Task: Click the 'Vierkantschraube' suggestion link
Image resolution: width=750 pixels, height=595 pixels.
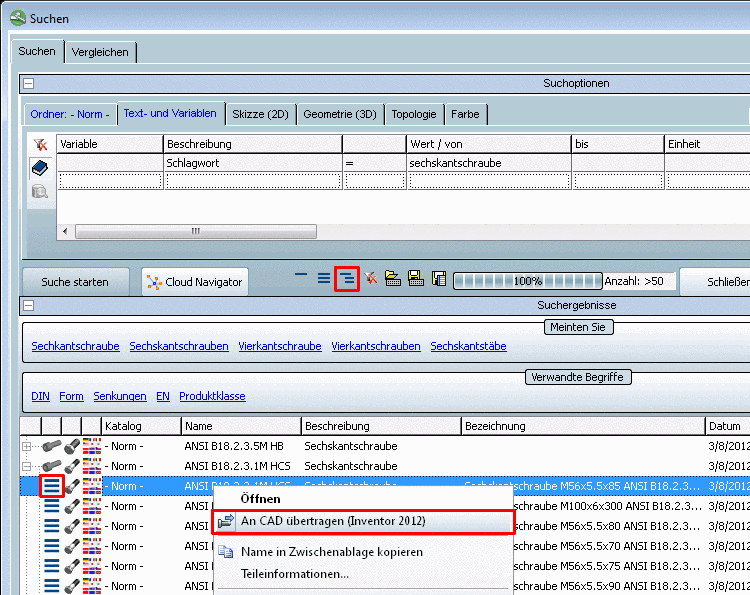Action: point(279,346)
